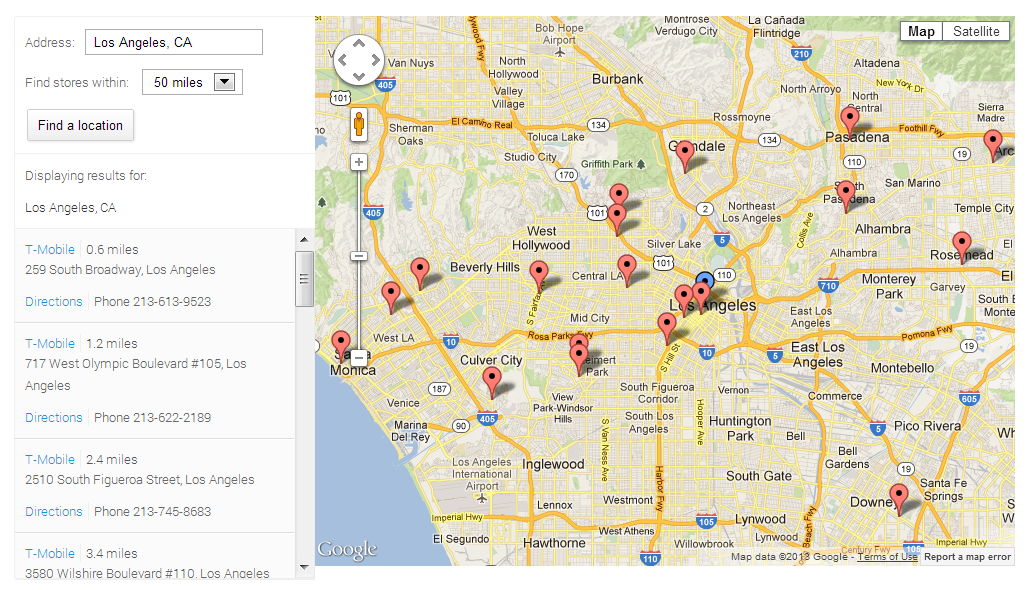Select the zoom out minus icon
1035x590 pixels.
pos(358,257)
